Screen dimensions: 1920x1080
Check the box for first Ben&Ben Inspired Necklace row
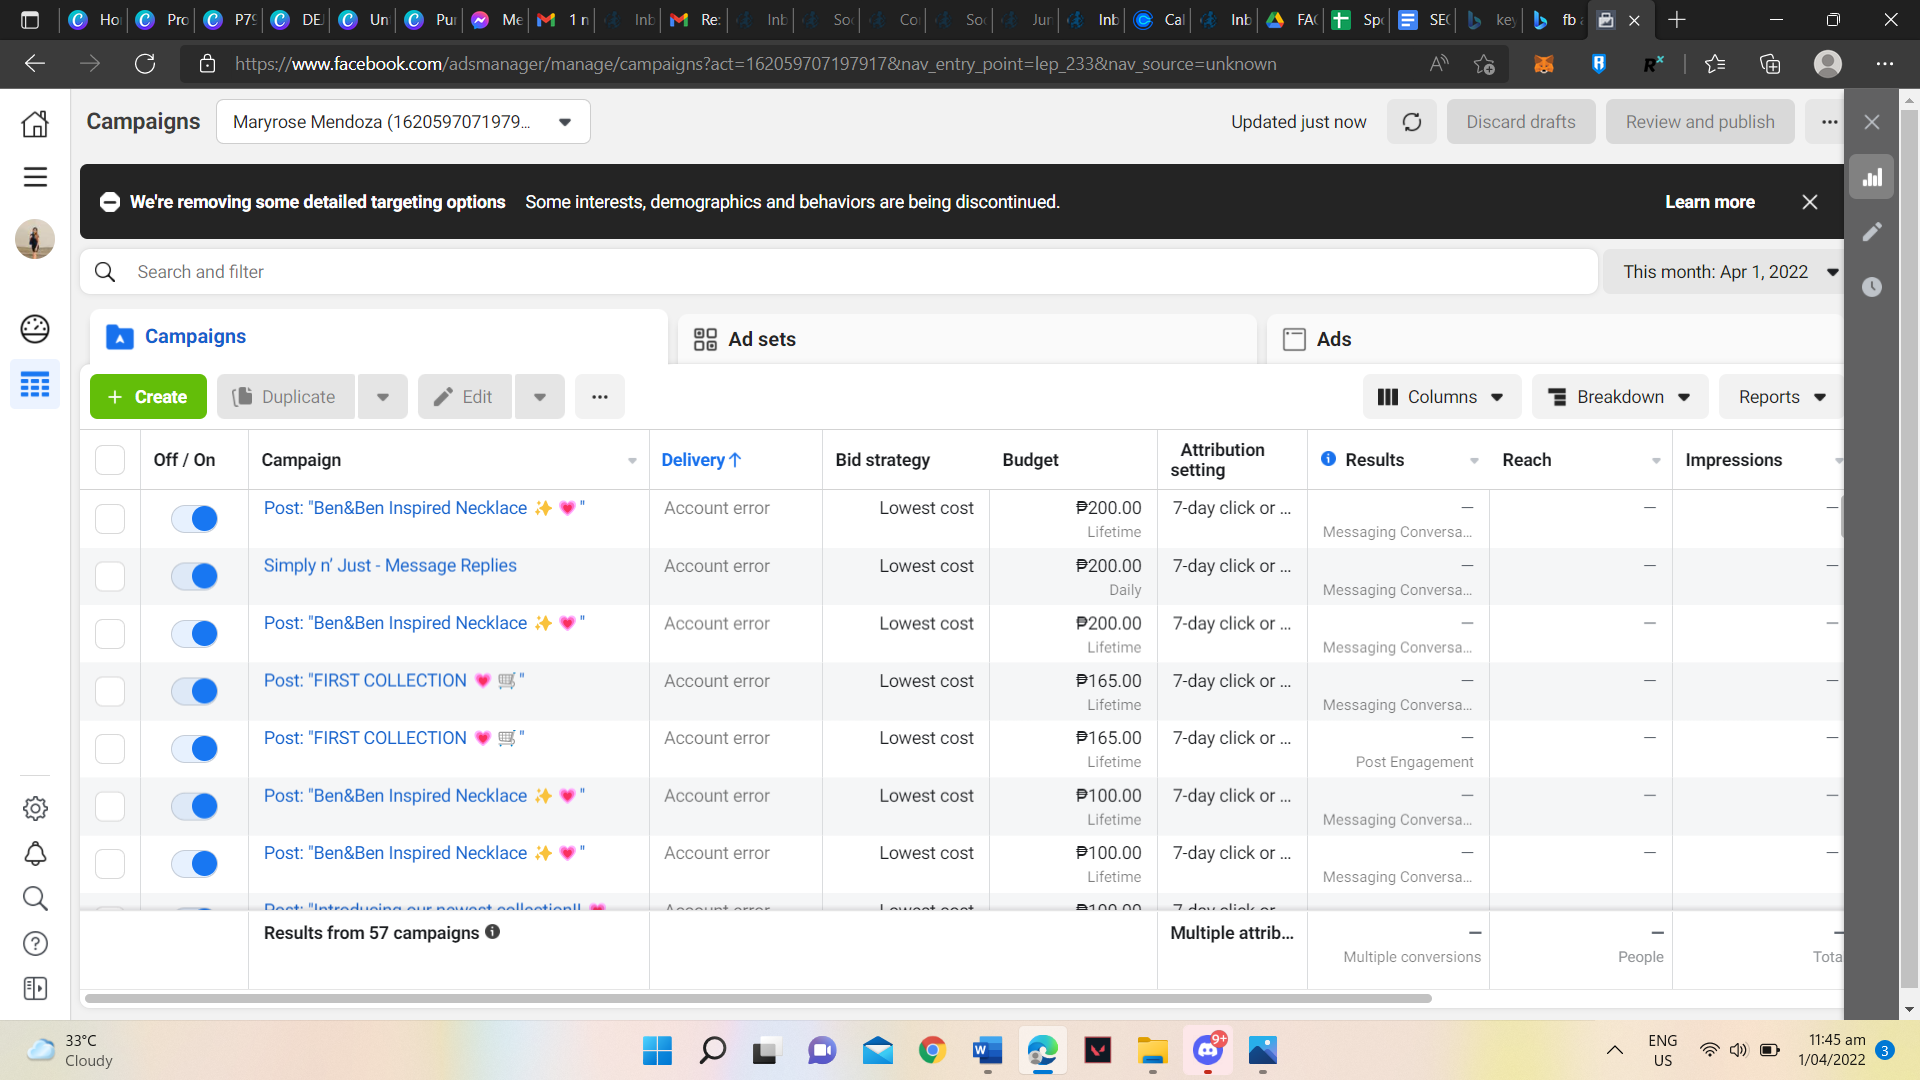pyautogui.click(x=110, y=518)
